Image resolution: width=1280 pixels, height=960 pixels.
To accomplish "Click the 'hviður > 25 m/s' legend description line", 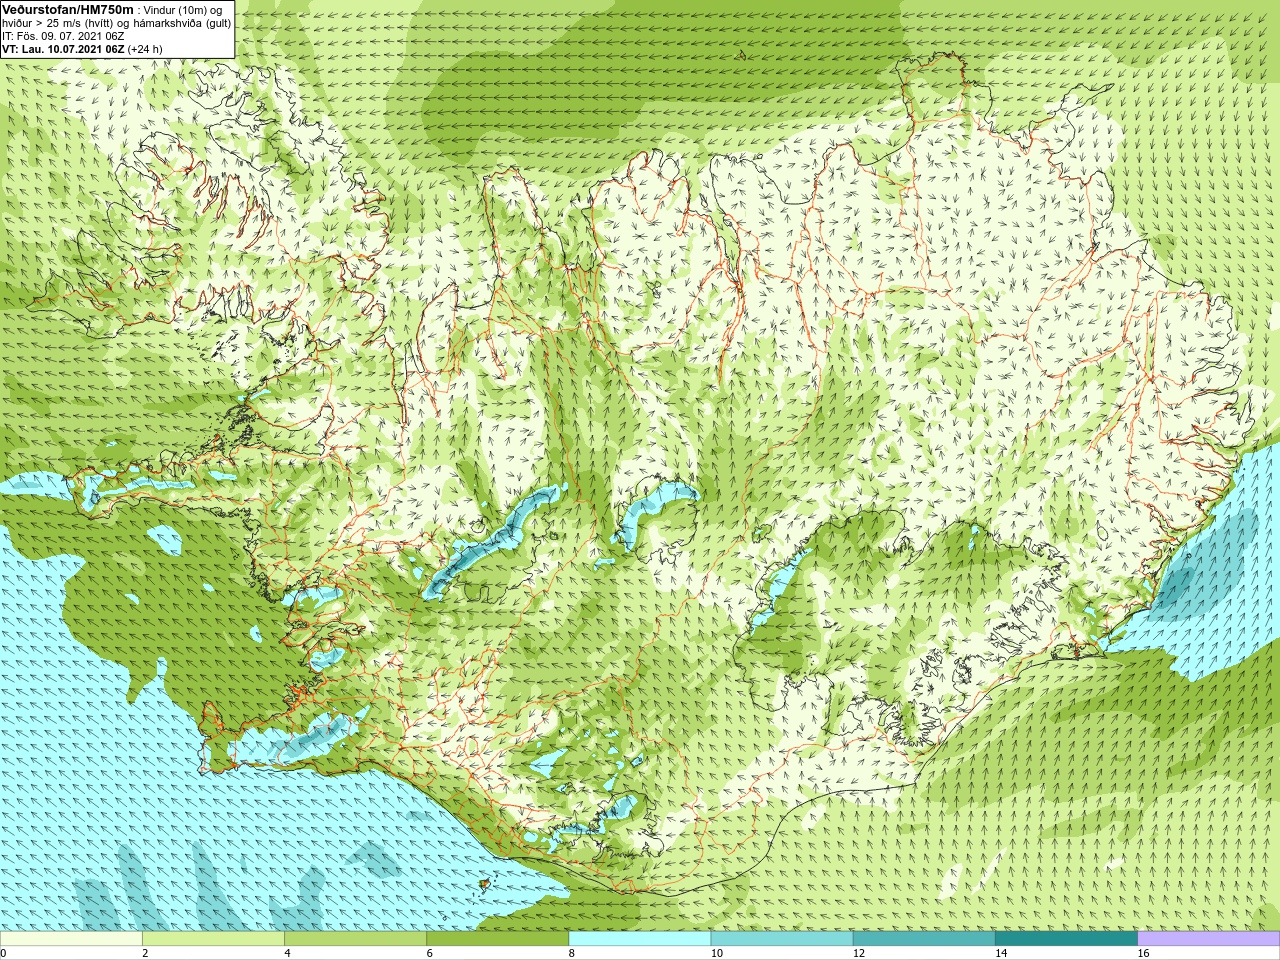I will 117,23.
